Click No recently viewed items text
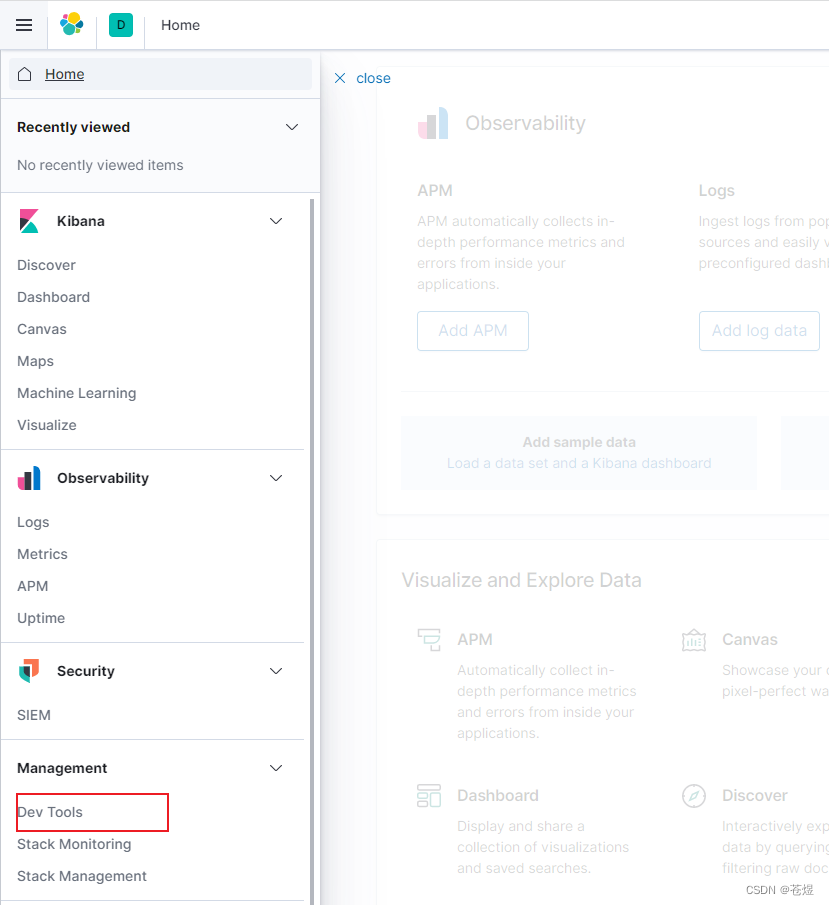This screenshot has width=829, height=905. [x=100, y=166]
